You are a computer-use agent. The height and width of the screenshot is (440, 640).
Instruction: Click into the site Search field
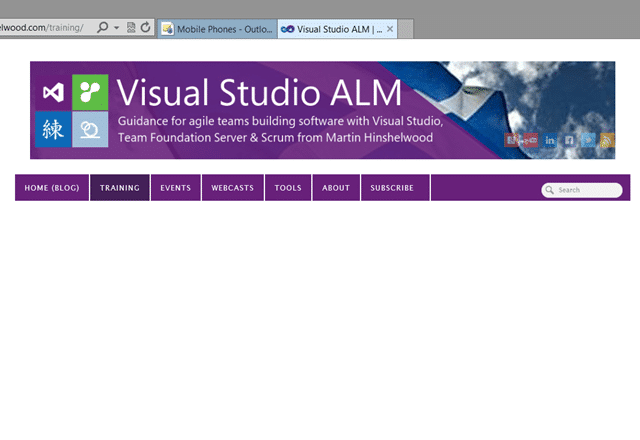coord(582,190)
